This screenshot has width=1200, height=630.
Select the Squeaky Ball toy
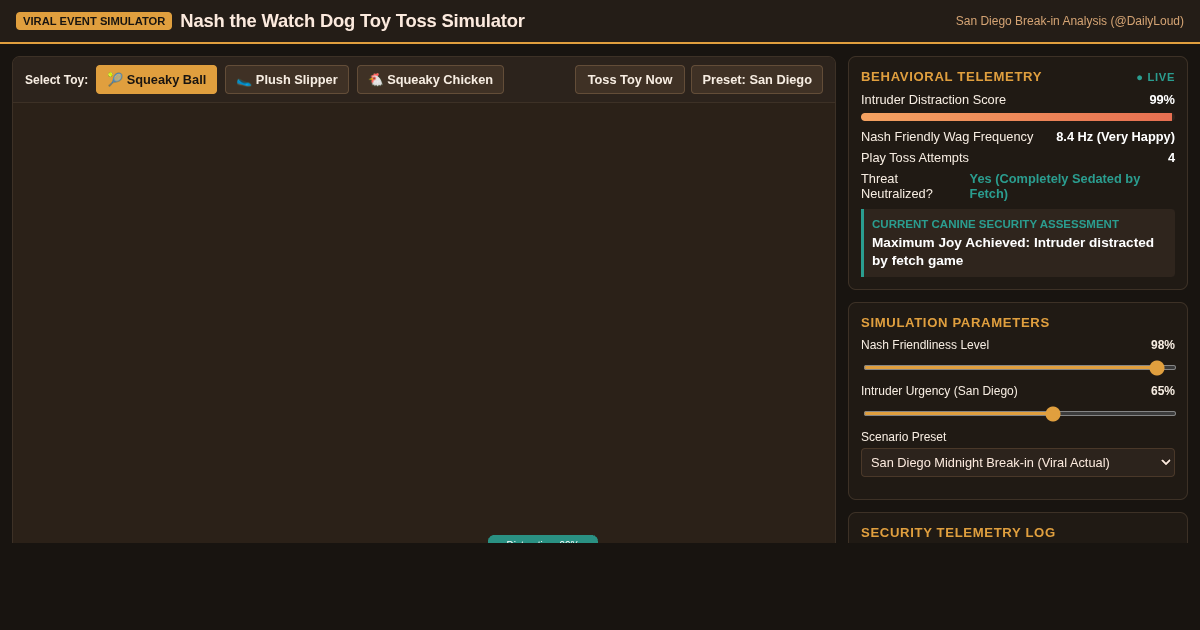click(x=156, y=80)
